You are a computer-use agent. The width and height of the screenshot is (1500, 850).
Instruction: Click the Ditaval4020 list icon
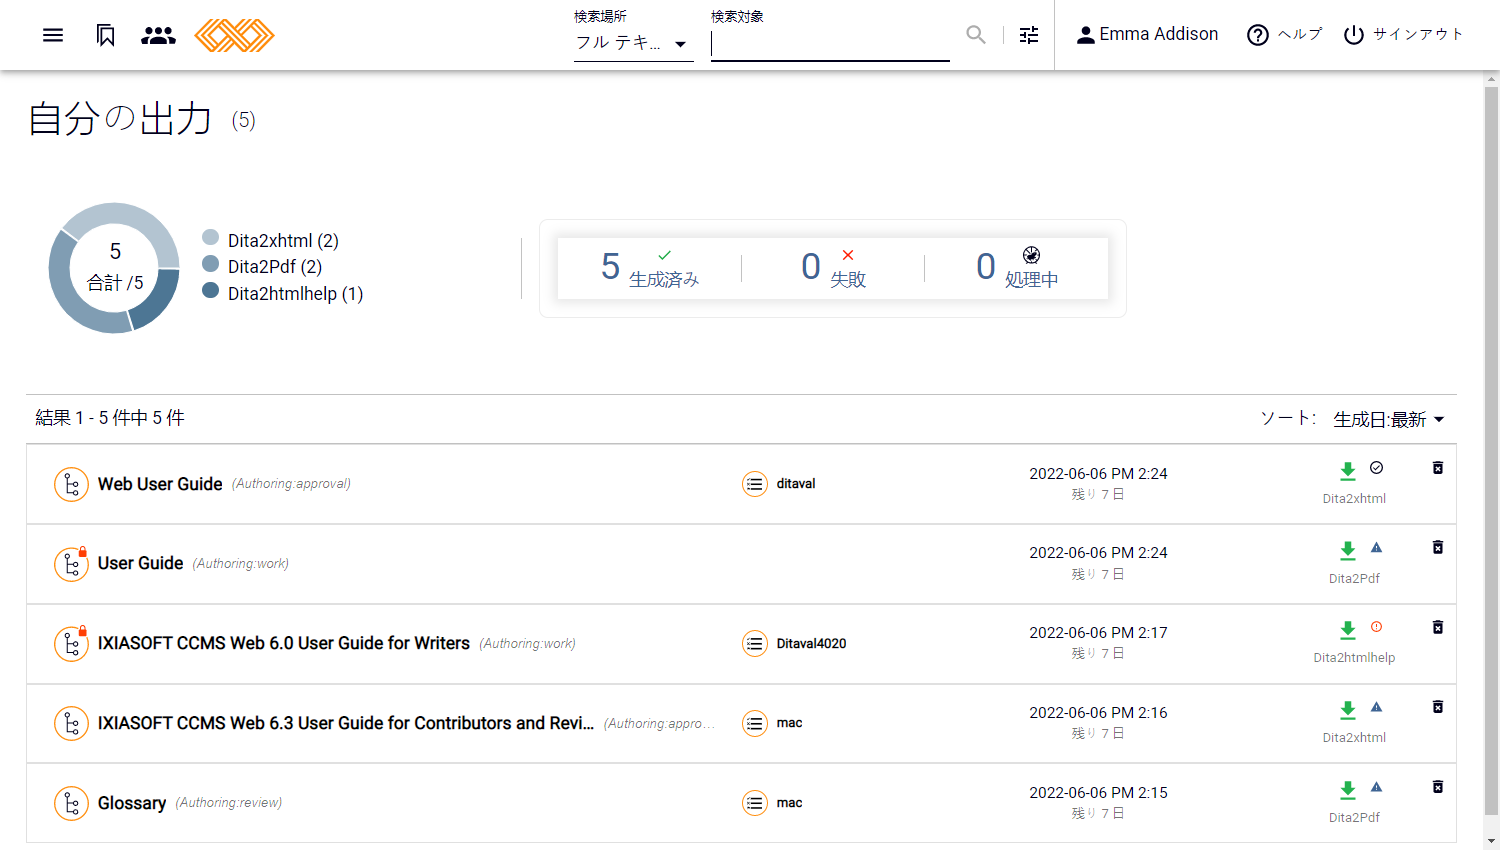point(755,643)
